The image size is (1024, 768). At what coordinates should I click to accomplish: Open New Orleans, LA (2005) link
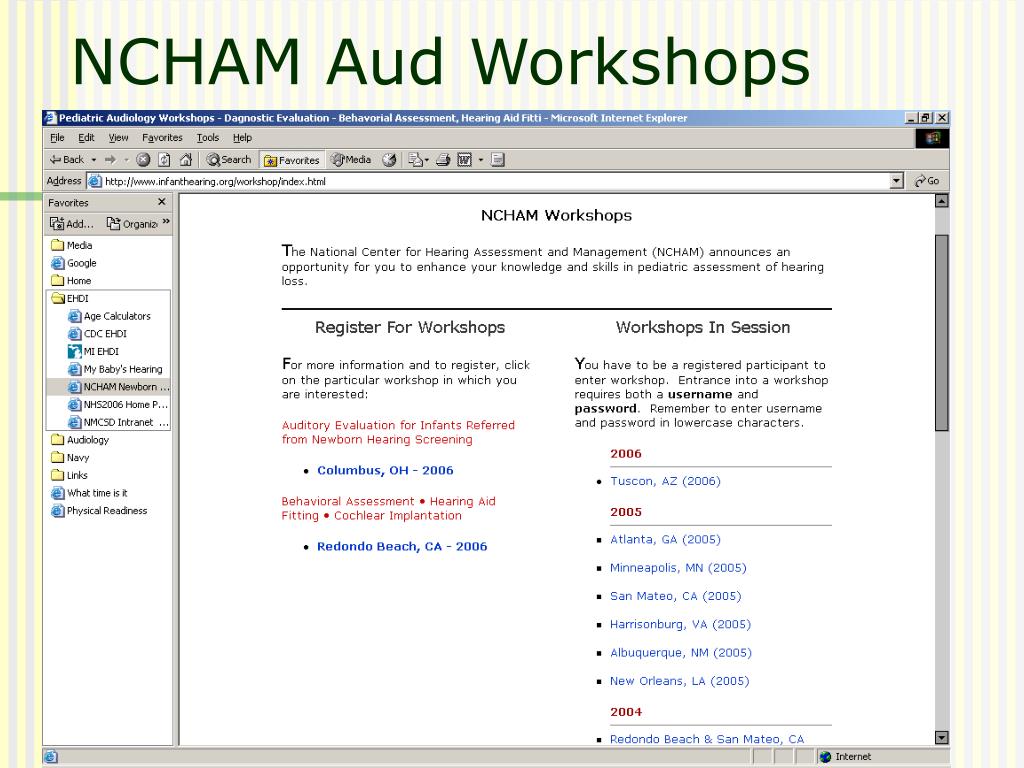coord(679,680)
